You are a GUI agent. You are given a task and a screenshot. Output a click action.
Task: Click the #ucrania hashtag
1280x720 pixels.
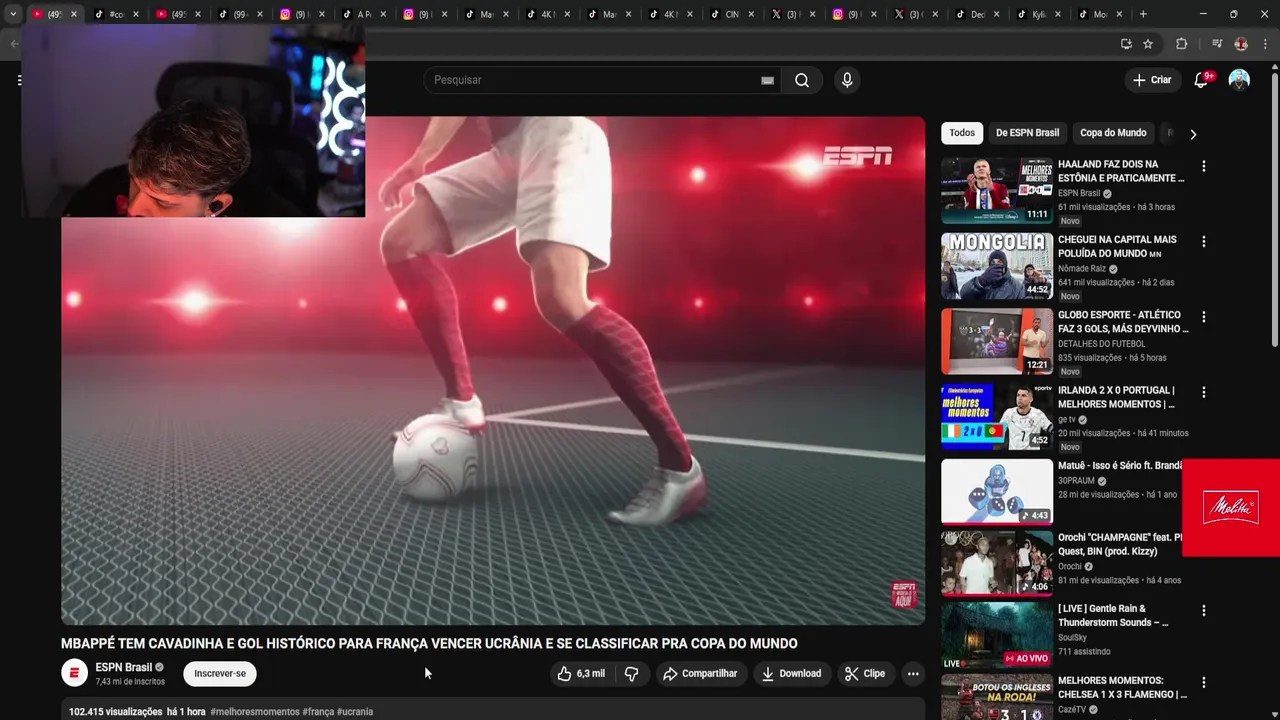(355, 712)
